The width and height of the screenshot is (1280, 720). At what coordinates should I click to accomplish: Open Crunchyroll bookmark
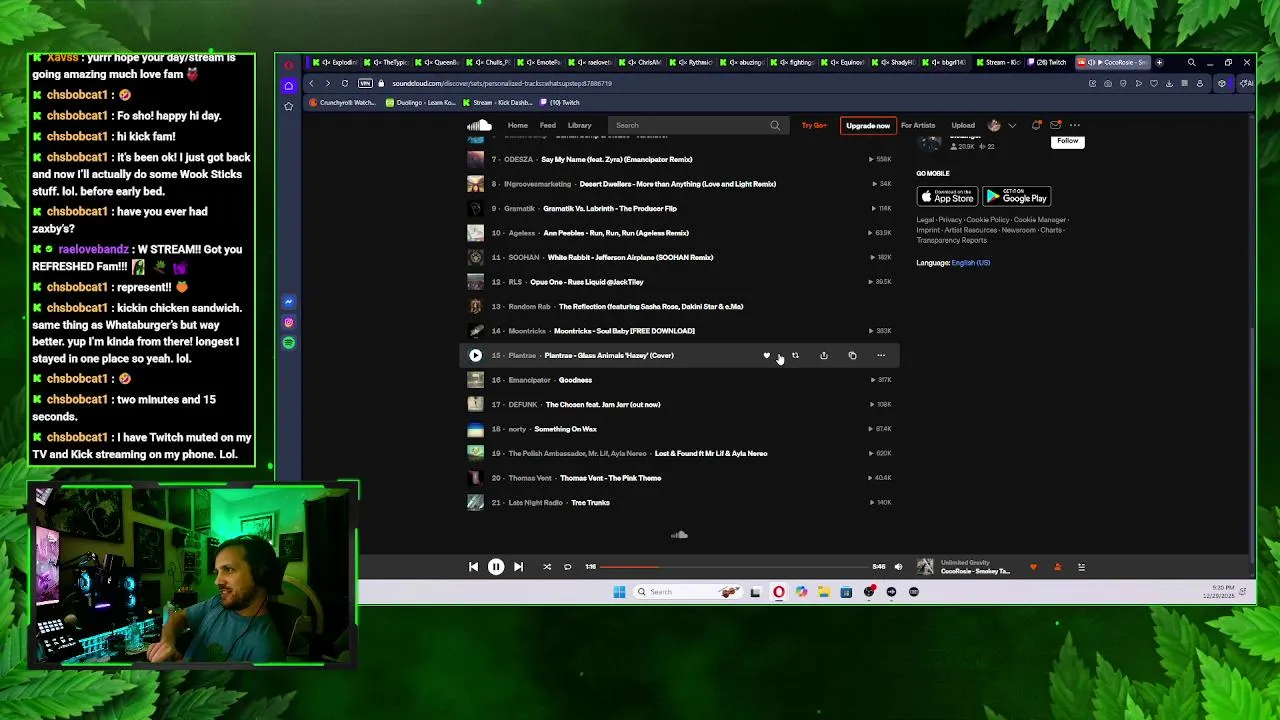(x=343, y=102)
